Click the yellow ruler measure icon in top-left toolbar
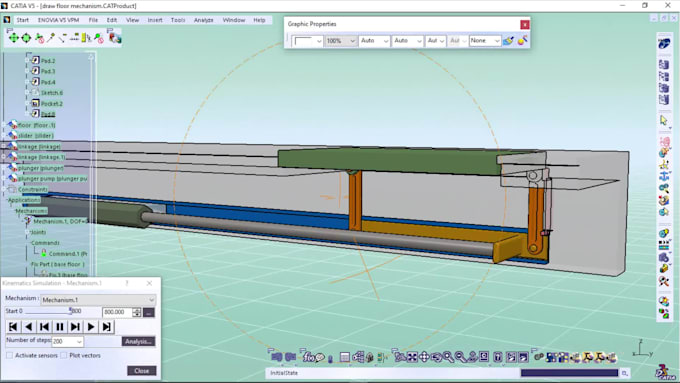The image size is (680, 383). click(86, 38)
